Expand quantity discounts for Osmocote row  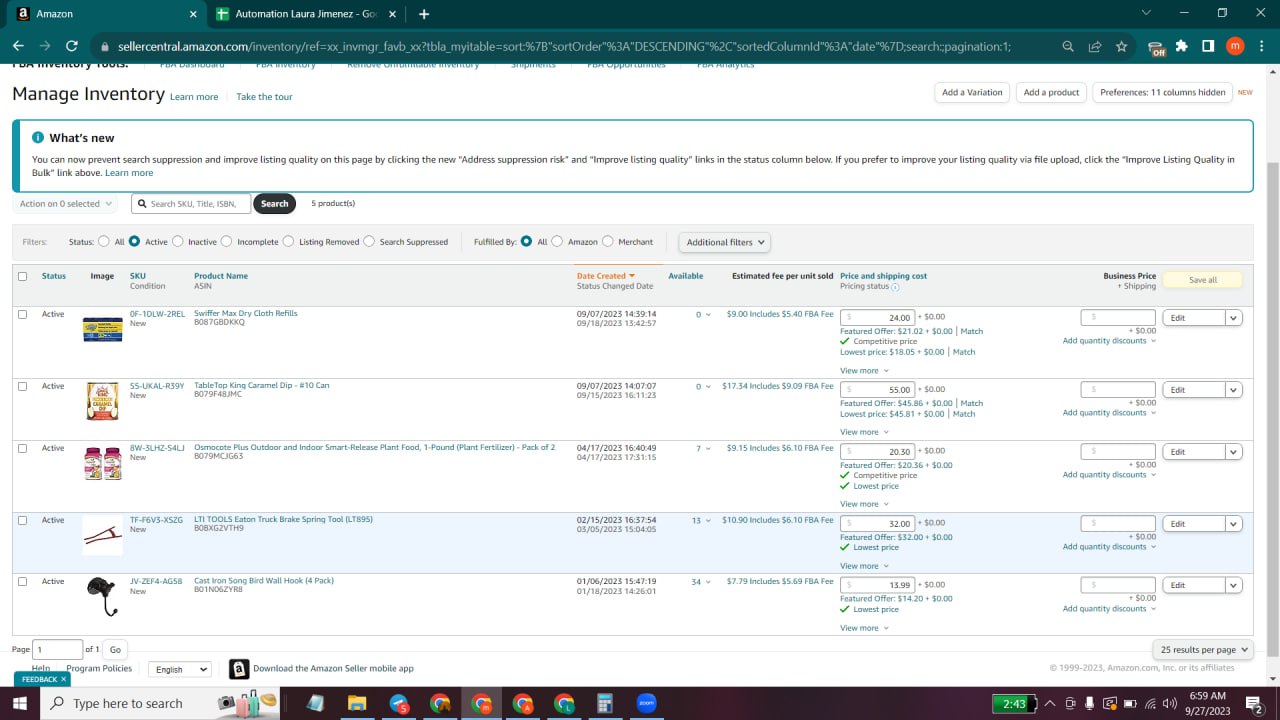click(1109, 475)
